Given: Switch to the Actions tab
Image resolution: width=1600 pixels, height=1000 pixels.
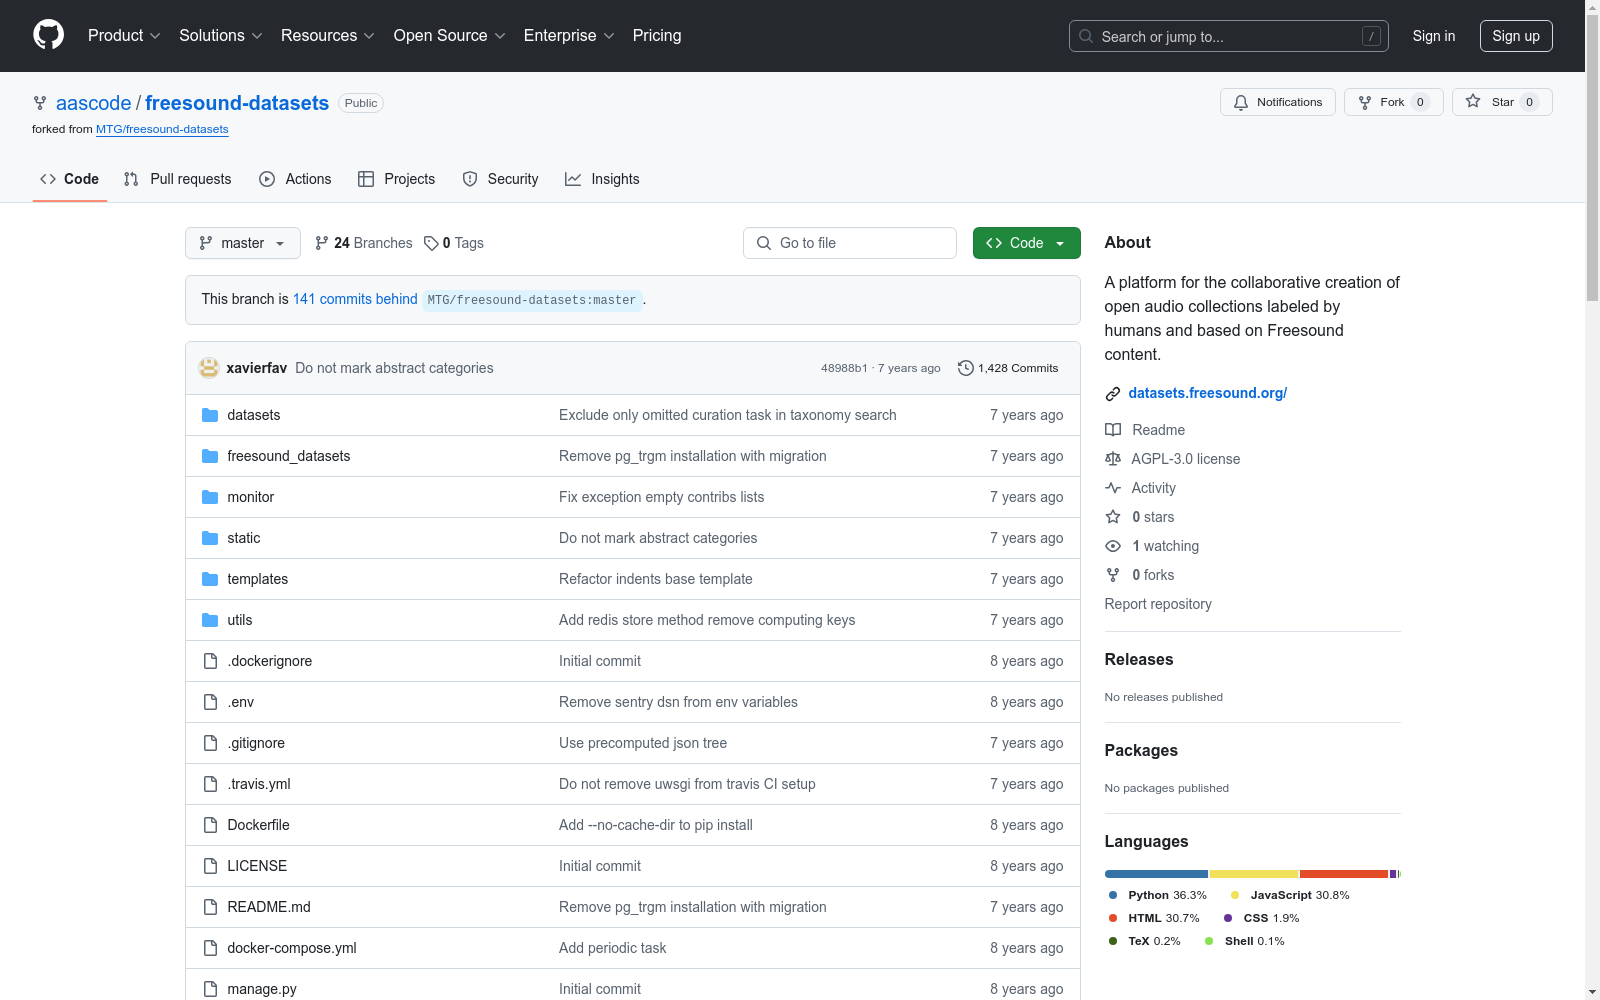Looking at the screenshot, I should (295, 179).
